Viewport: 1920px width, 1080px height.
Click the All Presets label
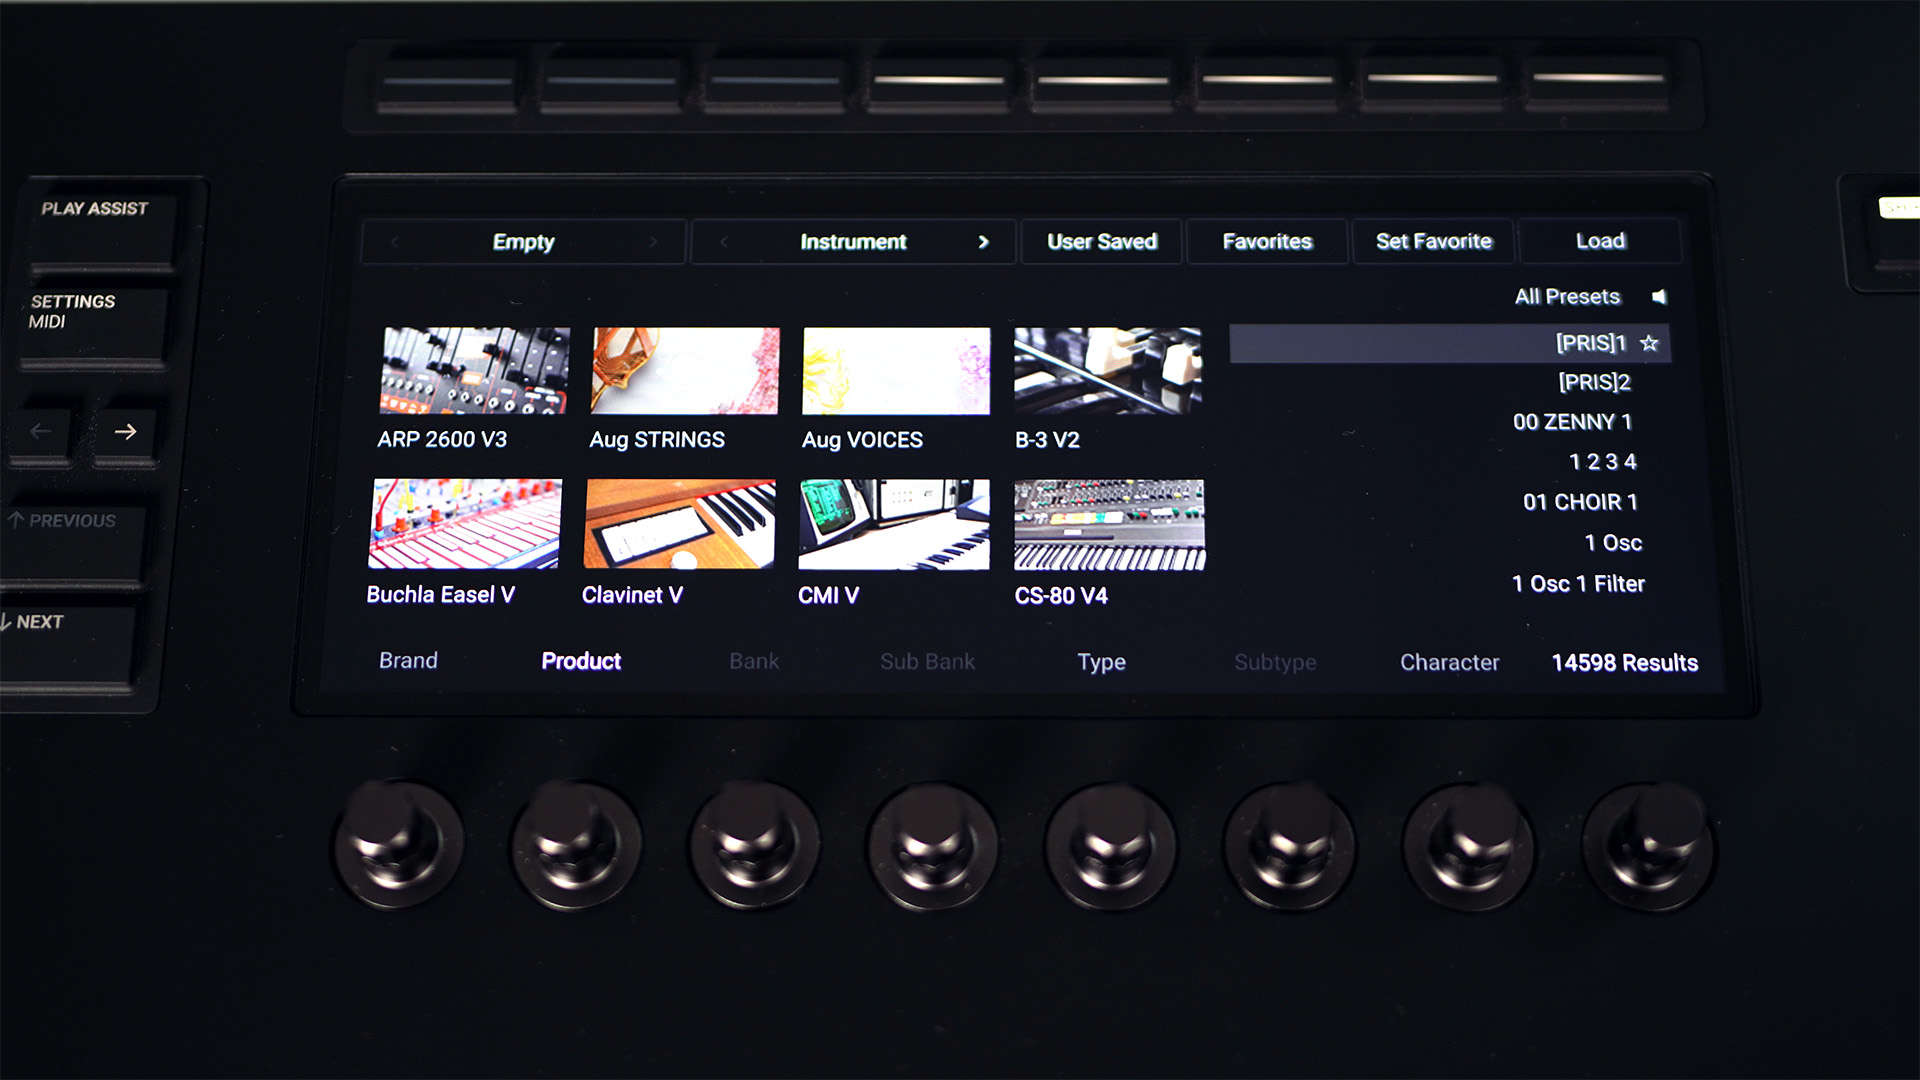[x=1567, y=296]
